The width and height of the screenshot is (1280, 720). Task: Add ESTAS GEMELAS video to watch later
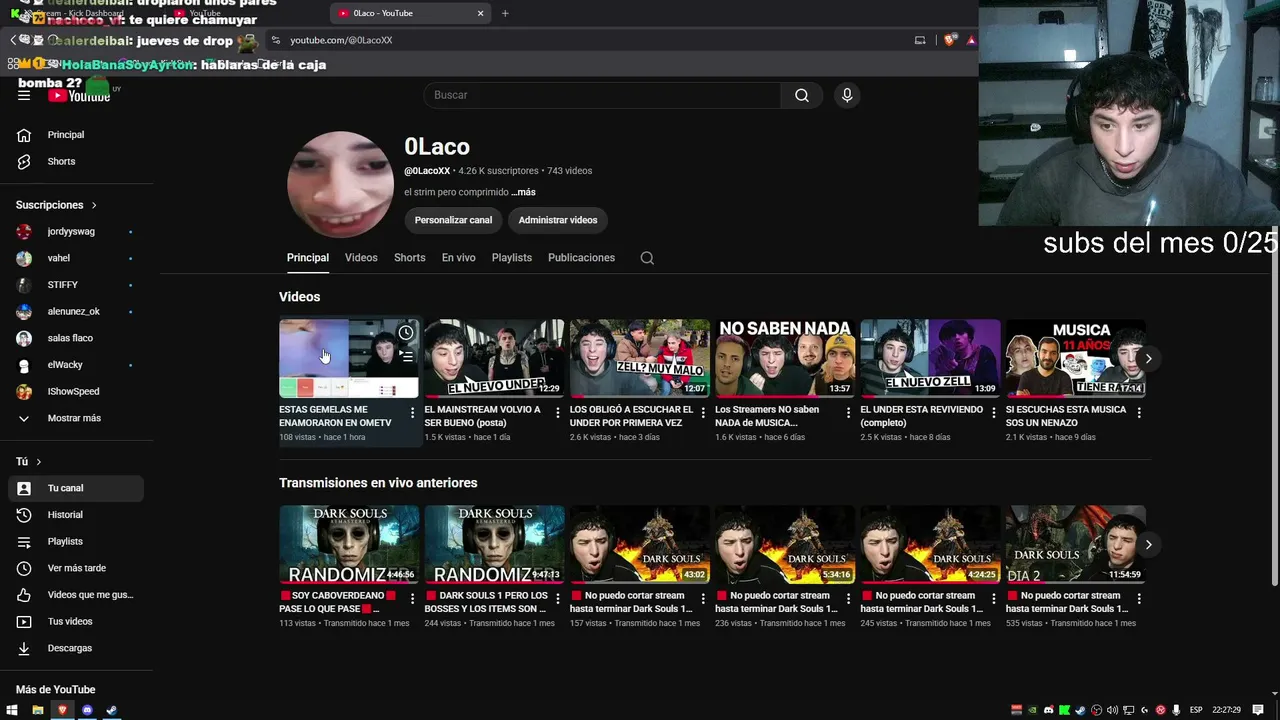point(406,333)
